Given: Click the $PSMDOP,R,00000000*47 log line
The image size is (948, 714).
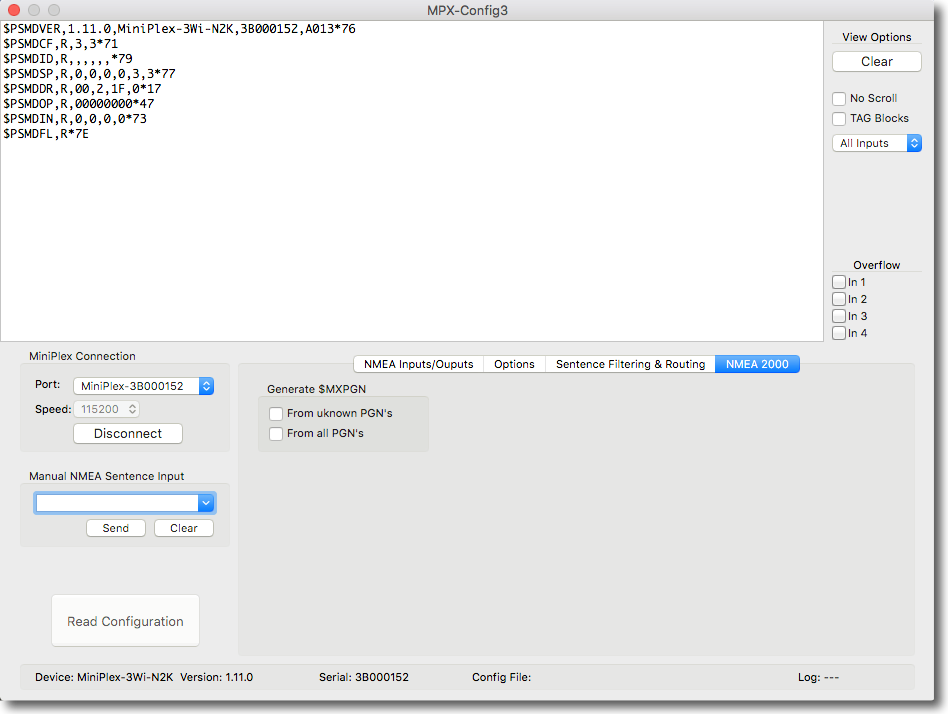Looking at the screenshot, I should click(x=79, y=104).
